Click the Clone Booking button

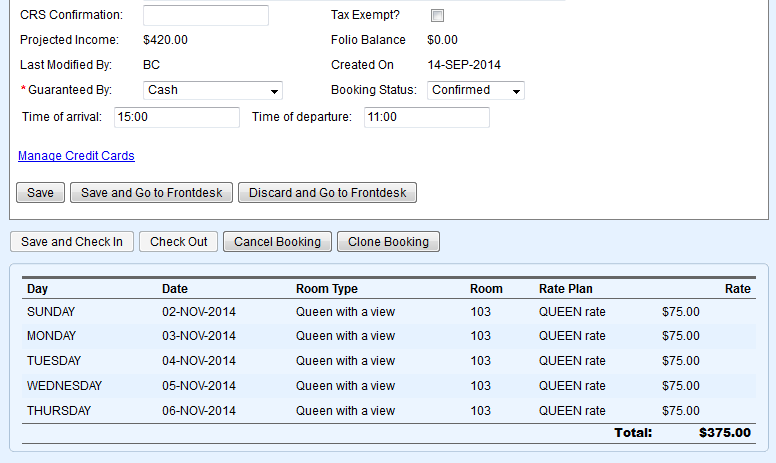pos(388,242)
